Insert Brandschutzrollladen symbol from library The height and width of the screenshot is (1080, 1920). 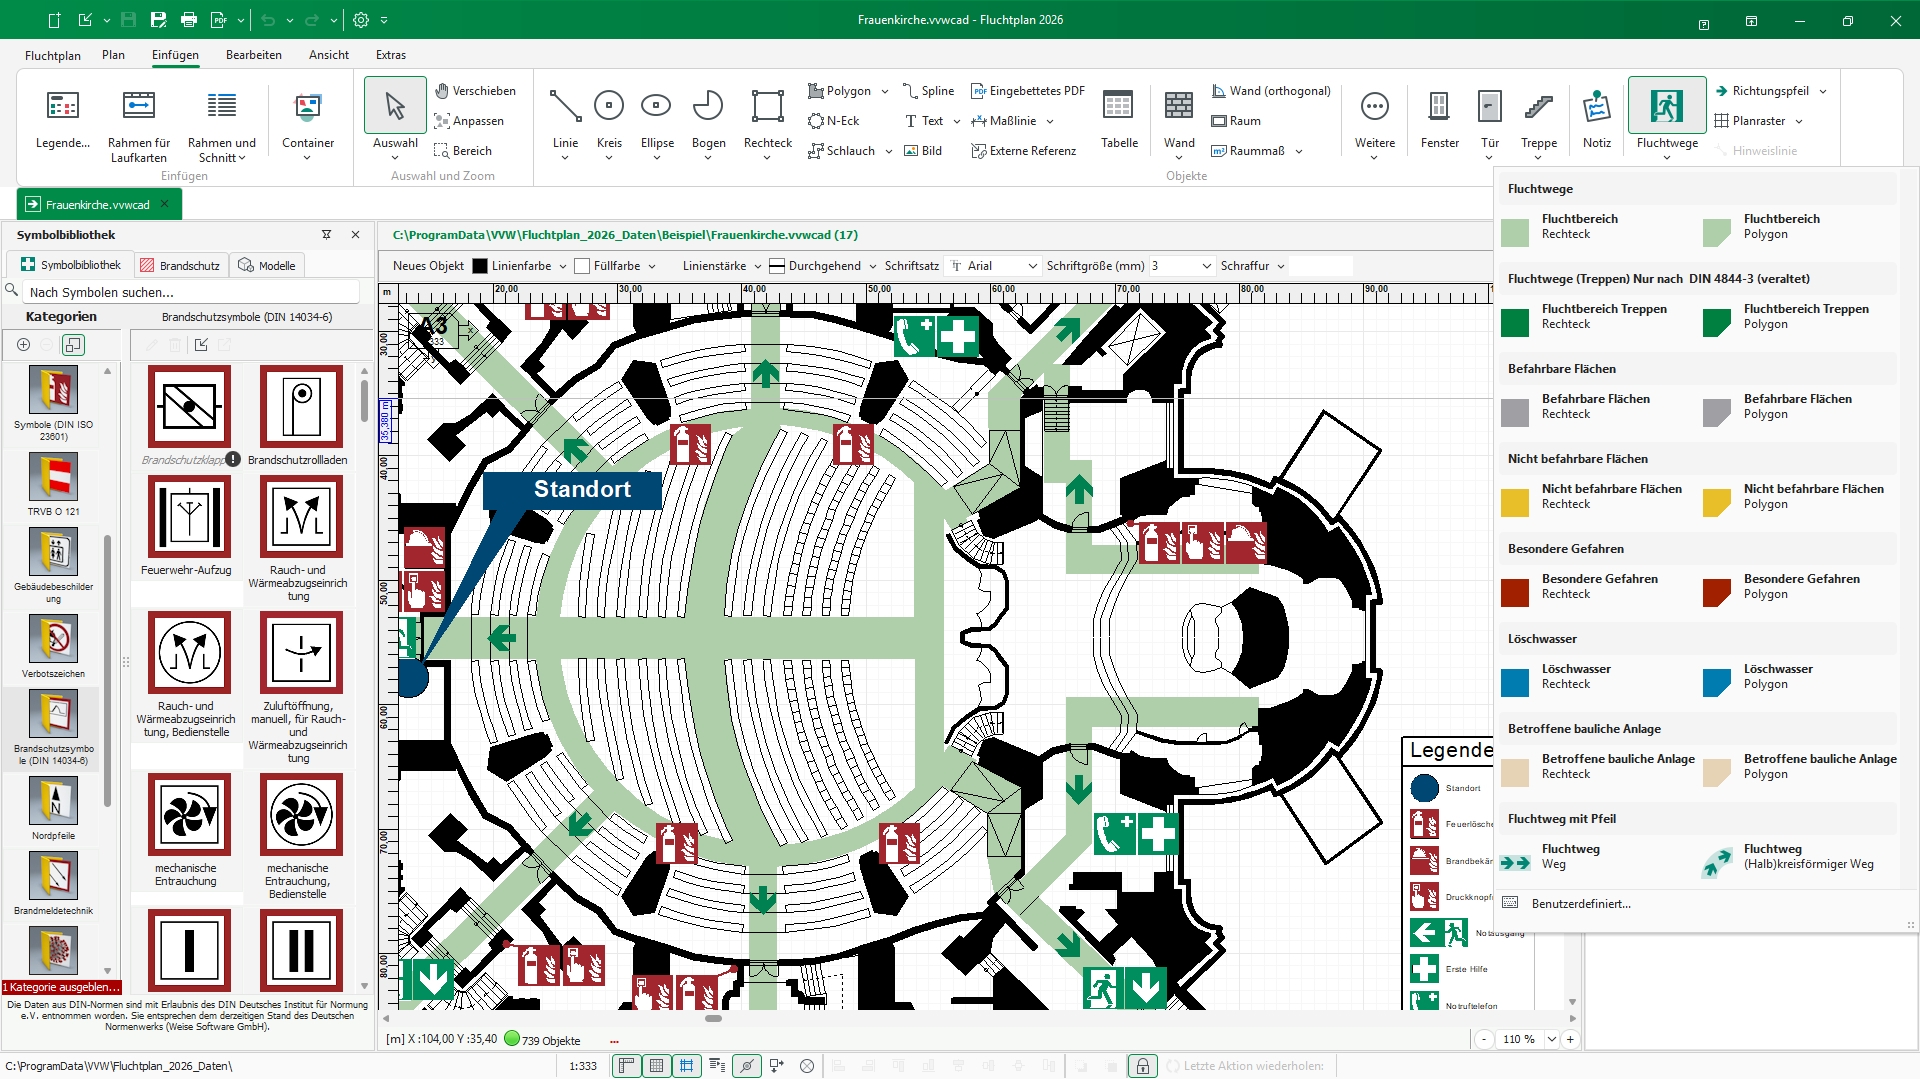pos(301,407)
